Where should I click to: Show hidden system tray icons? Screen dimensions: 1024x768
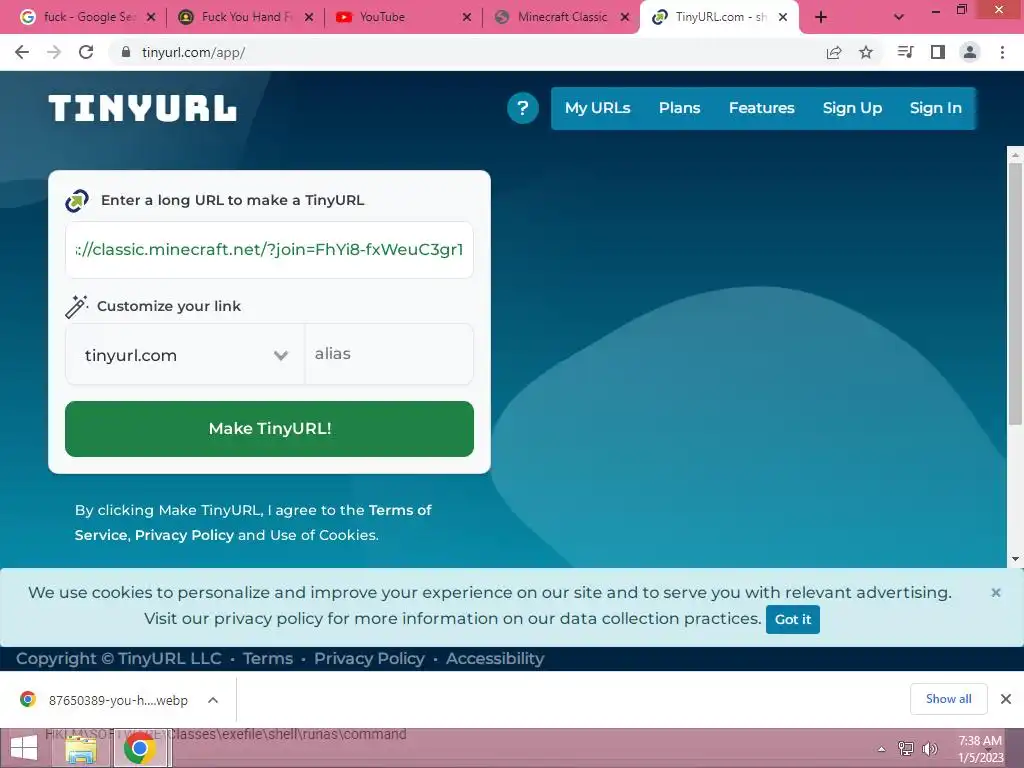pos(881,749)
